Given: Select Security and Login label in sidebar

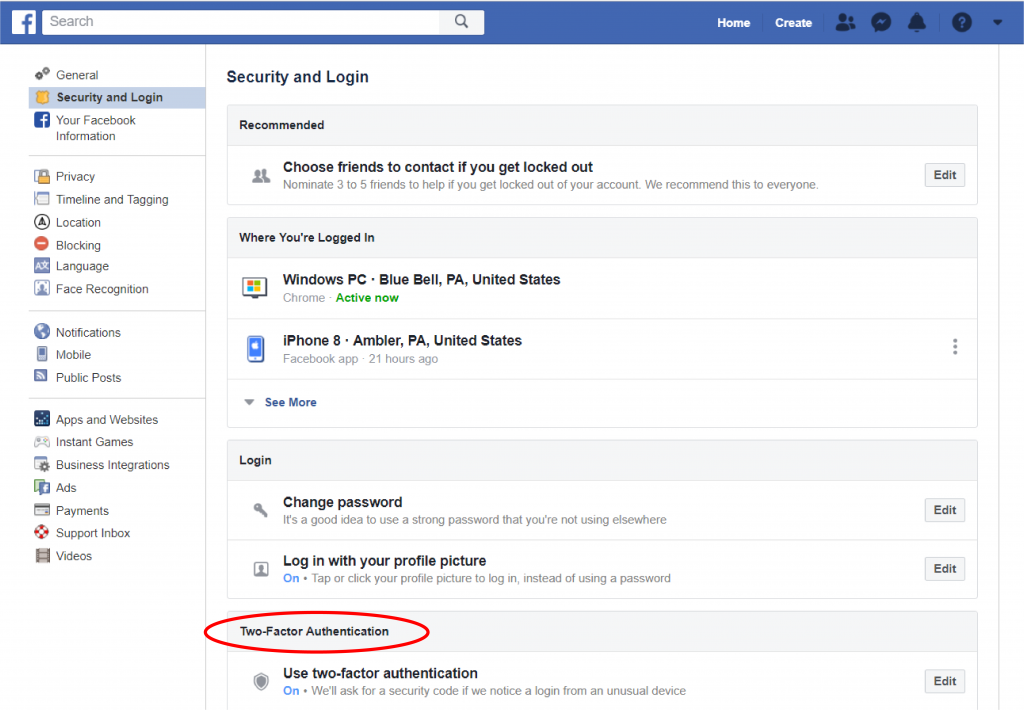Looking at the screenshot, I should pyautogui.click(x=110, y=97).
